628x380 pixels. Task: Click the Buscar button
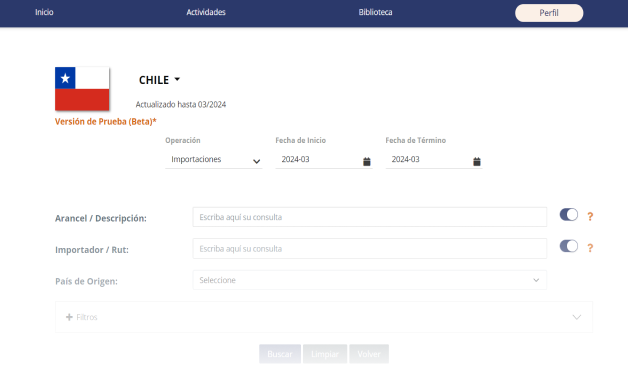pos(280,354)
